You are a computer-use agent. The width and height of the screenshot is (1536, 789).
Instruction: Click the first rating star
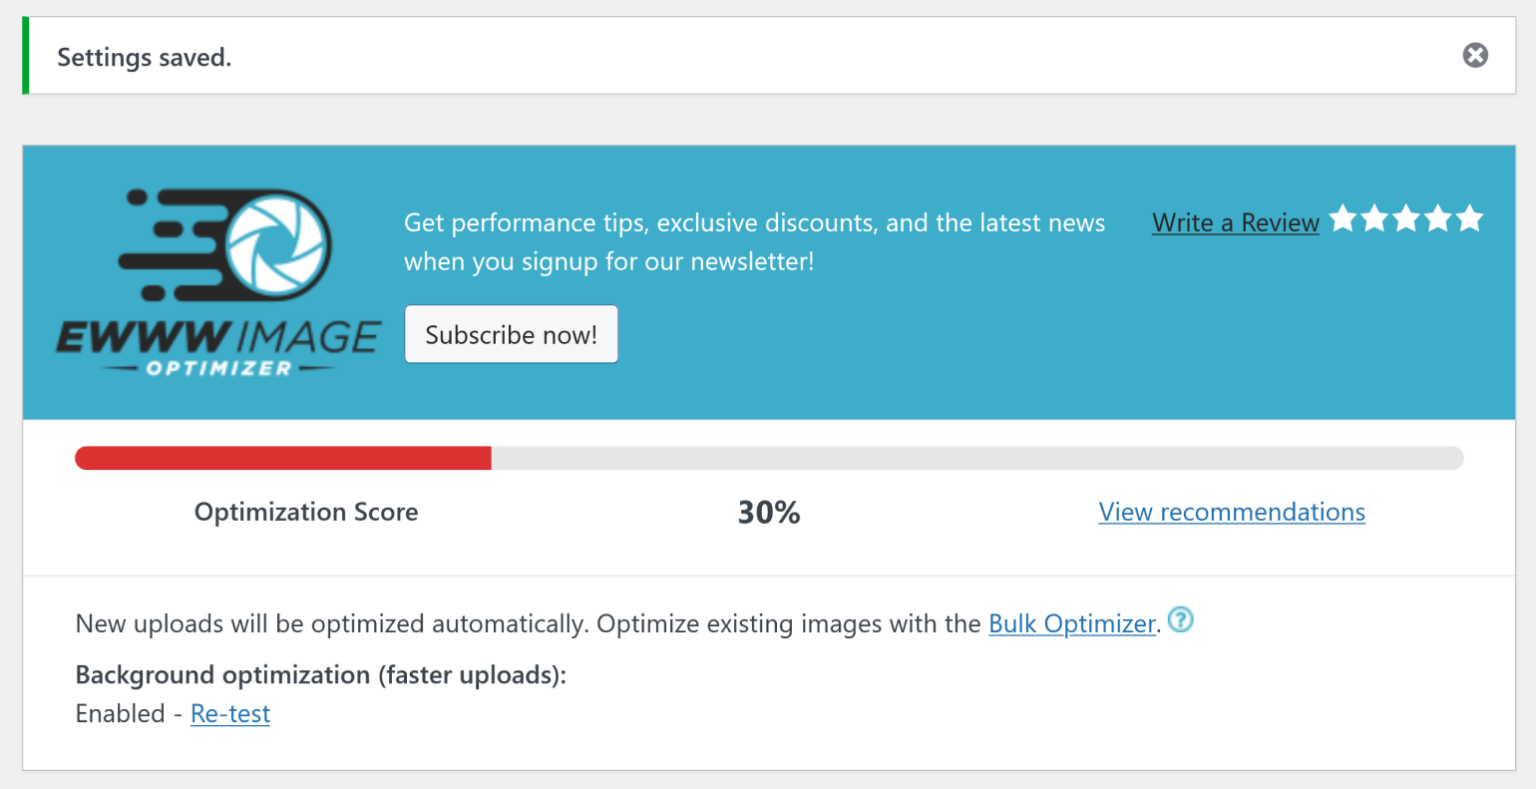tap(1345, 218)
